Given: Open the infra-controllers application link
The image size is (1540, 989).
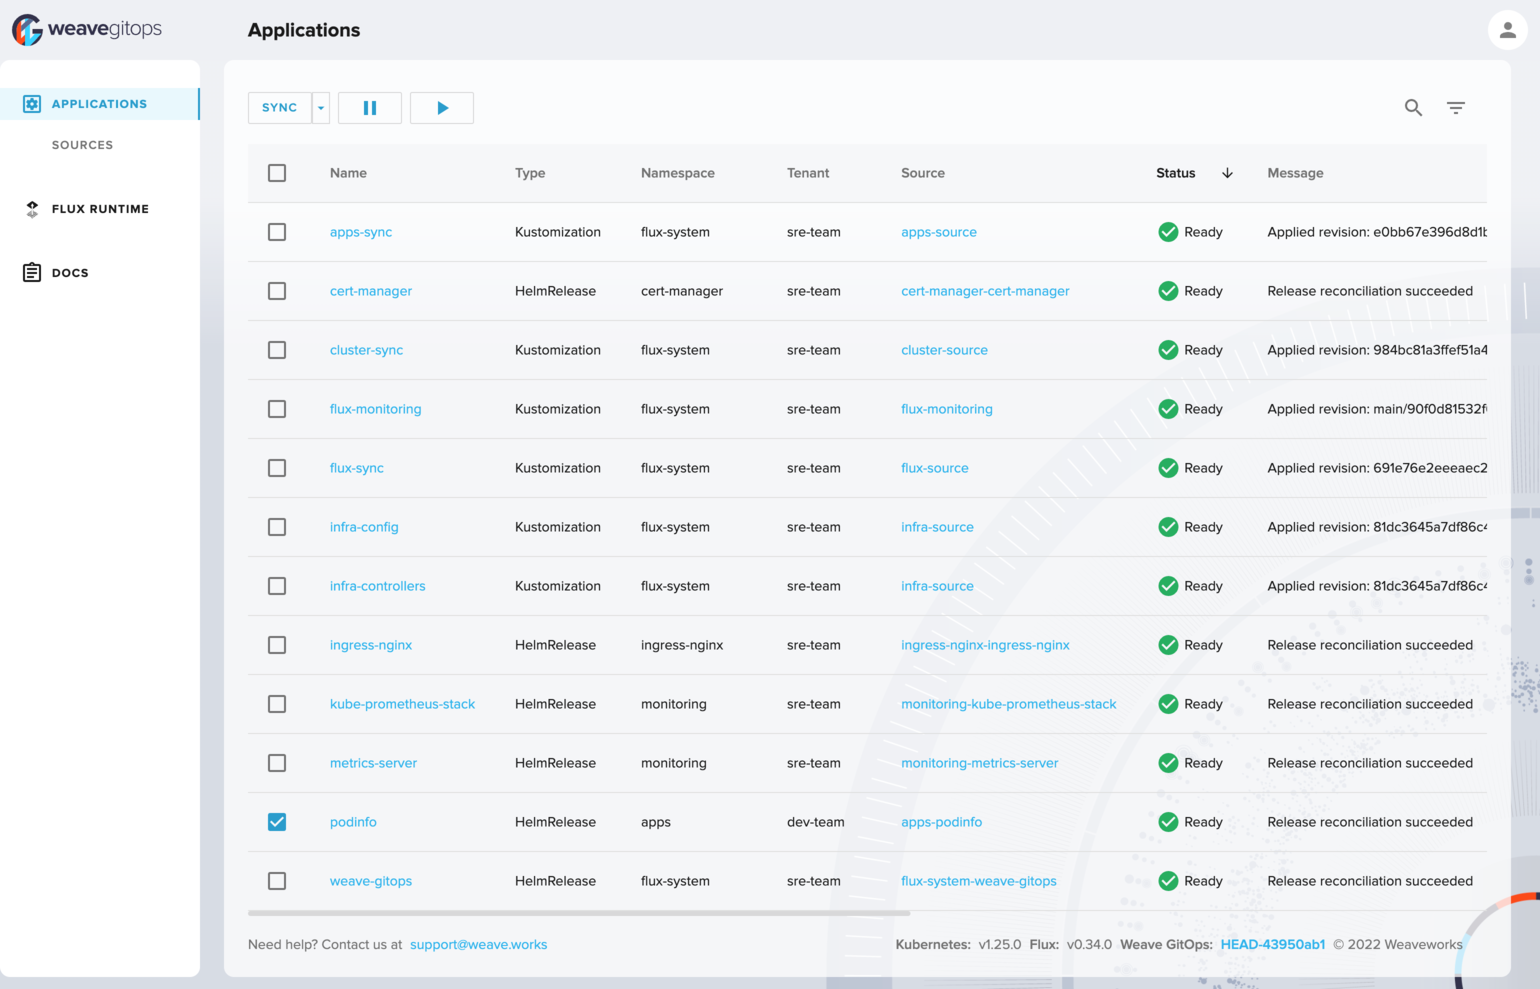Looking at the screenshot, I should click(378, 586).
